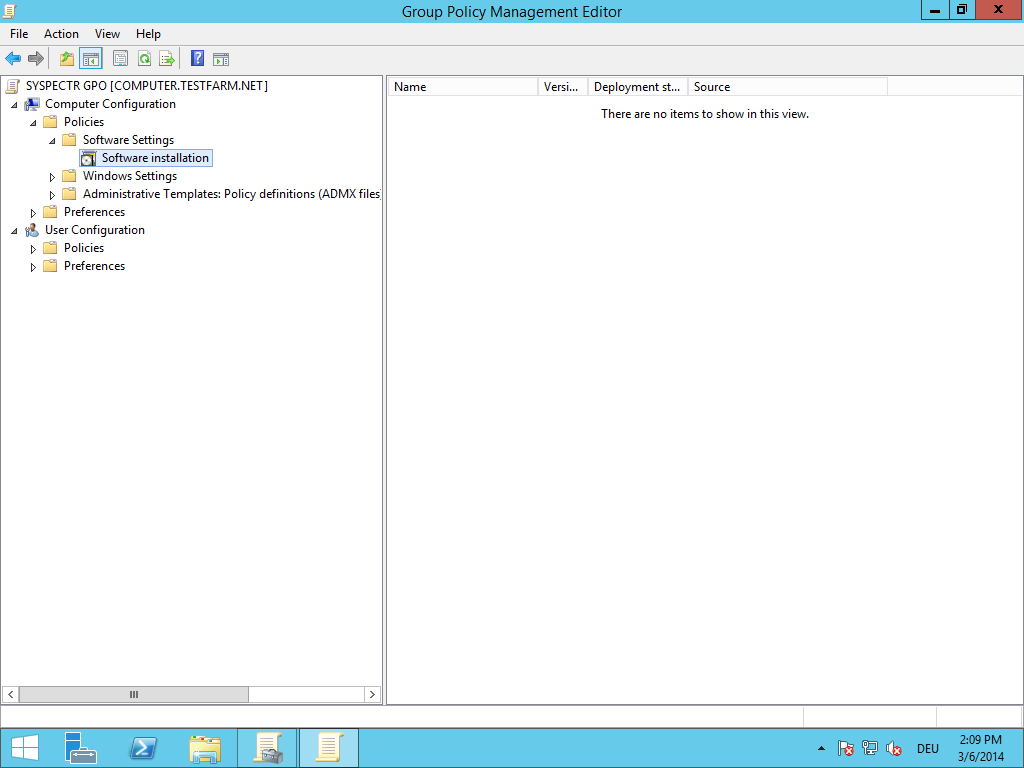Screen dimensions: 1024x768
Task: Open File Explorer from the taskbar
Action: point(205,748)
